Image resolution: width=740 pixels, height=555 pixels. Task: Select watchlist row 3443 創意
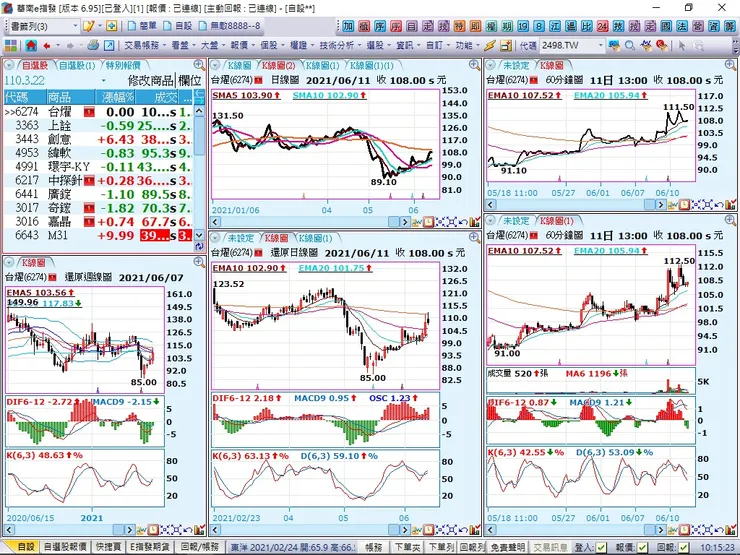pyautogui.click(x=98, y=139)
